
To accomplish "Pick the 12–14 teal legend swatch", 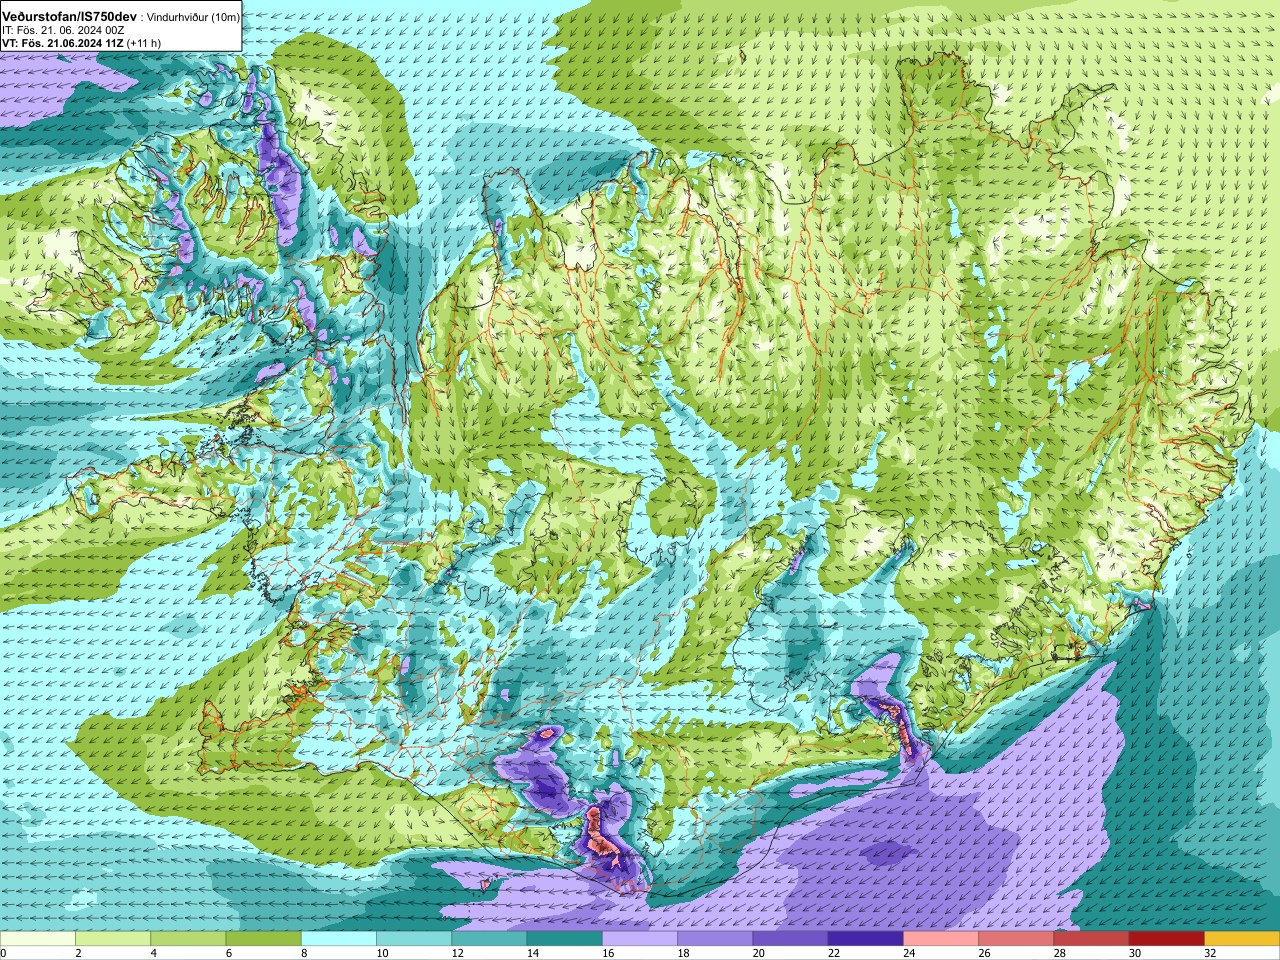I will 489,939.
